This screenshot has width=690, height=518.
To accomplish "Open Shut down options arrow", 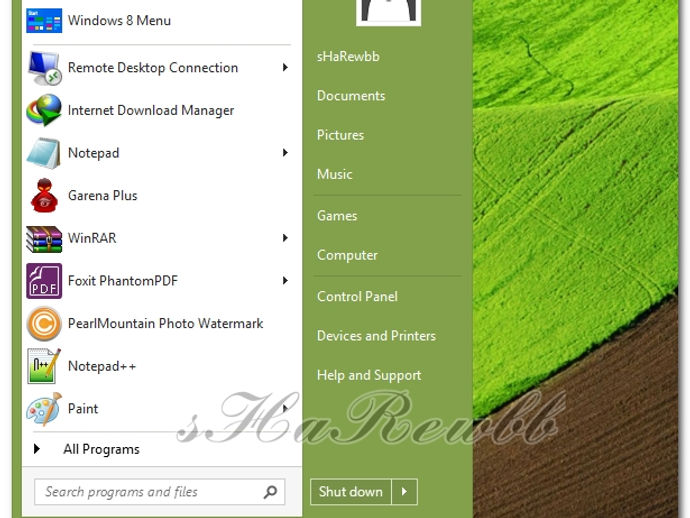I will (404, 492).
